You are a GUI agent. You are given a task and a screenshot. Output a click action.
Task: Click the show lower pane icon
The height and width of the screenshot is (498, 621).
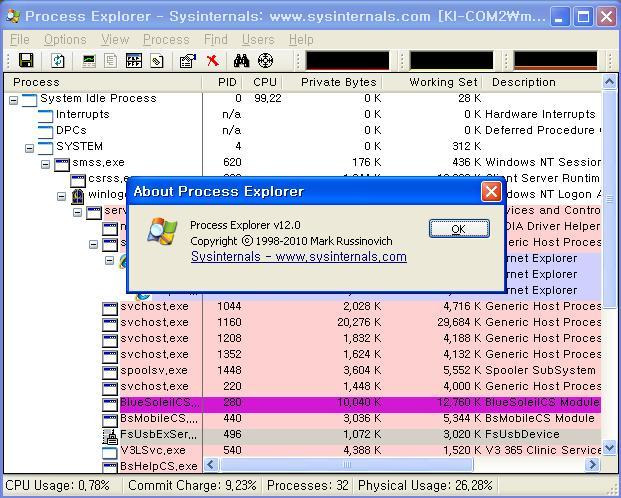click(134, 61)
